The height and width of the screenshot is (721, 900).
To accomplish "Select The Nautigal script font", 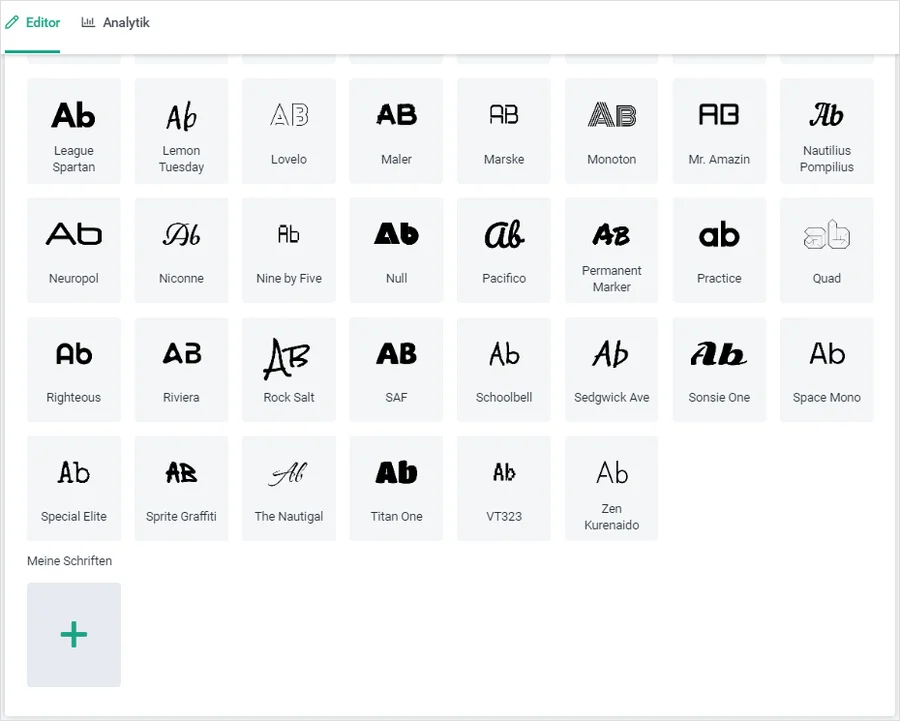I will pyautogui.click(x=289, y=488).
